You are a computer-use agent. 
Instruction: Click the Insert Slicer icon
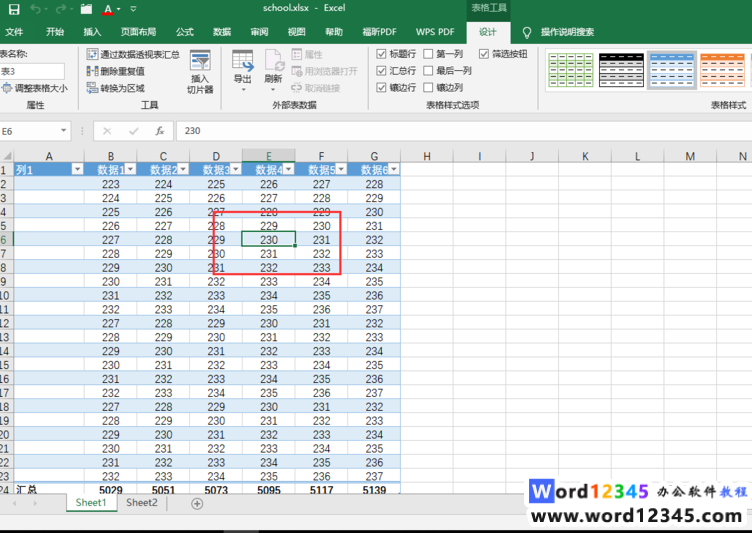200,70
